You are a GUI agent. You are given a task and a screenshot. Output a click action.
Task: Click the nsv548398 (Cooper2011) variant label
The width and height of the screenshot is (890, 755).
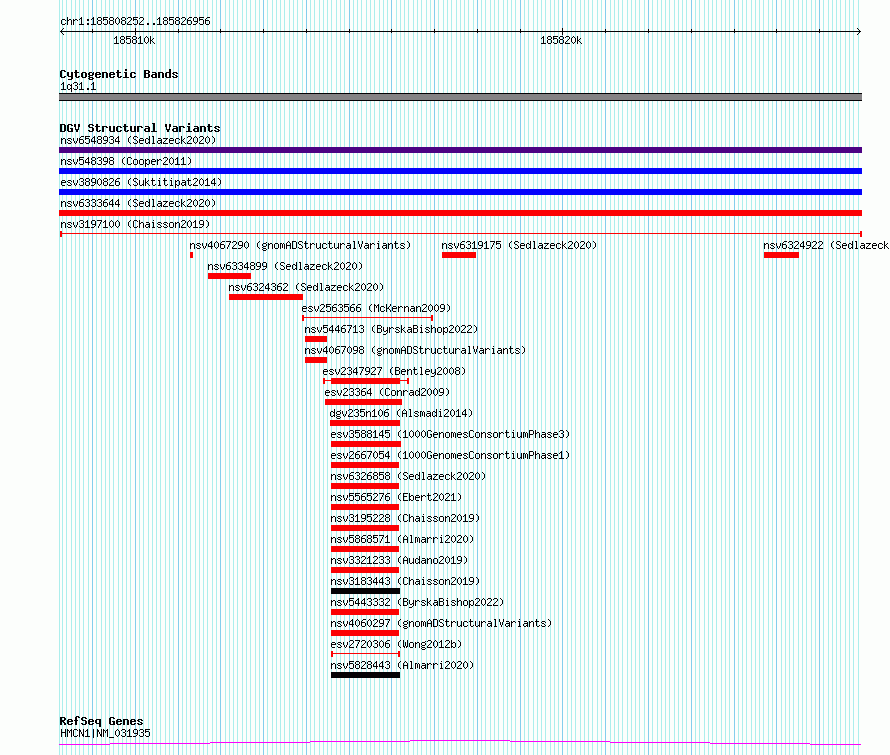pyautogui.click(x=126, y=161)
